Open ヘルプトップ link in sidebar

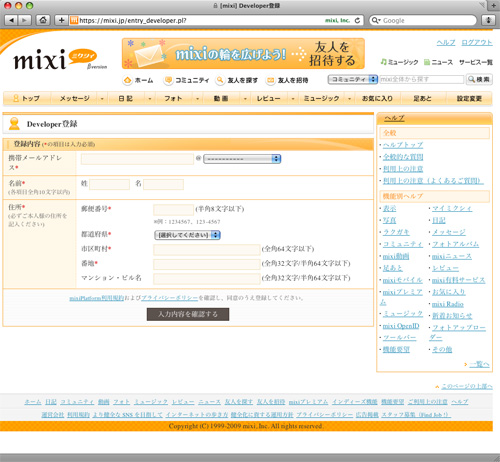pos(403,145)
